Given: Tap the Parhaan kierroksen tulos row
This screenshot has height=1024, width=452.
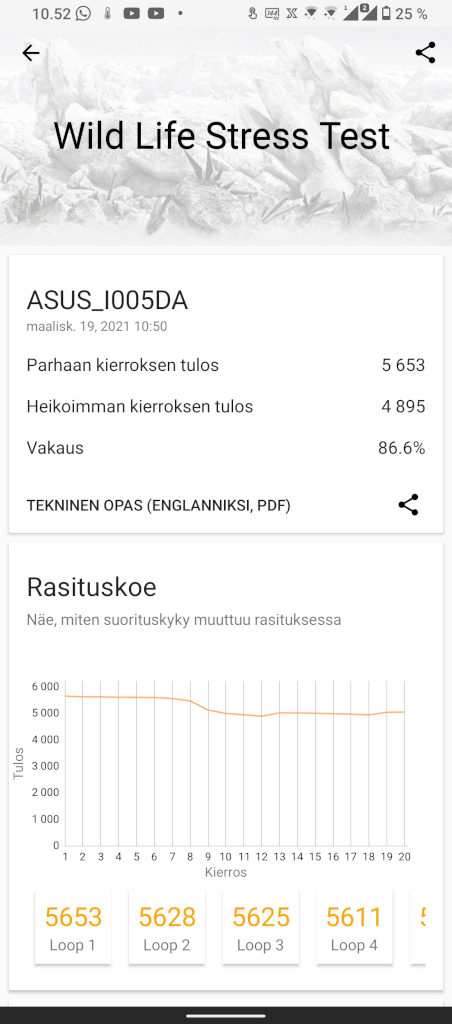Looking at the screenshot, I should (226, 365).
